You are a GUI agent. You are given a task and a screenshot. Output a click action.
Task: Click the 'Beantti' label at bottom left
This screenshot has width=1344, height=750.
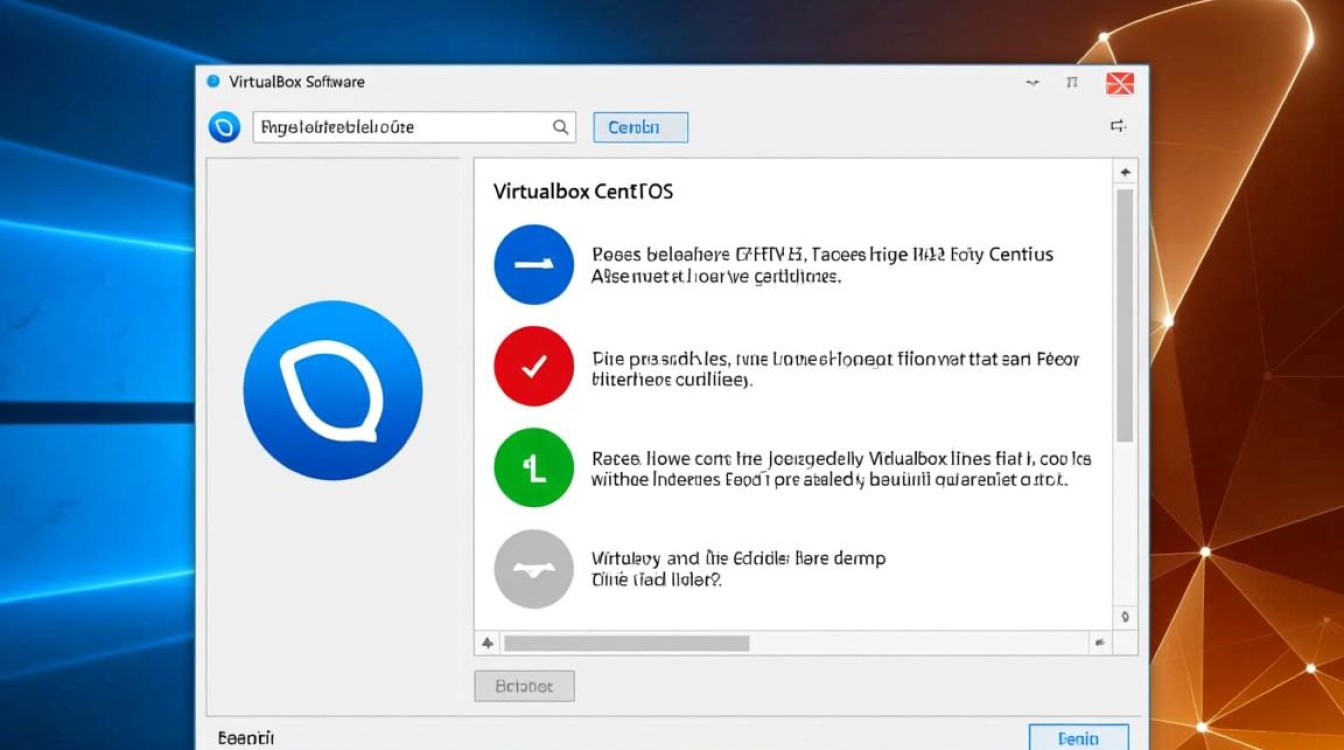pos(246,738)
